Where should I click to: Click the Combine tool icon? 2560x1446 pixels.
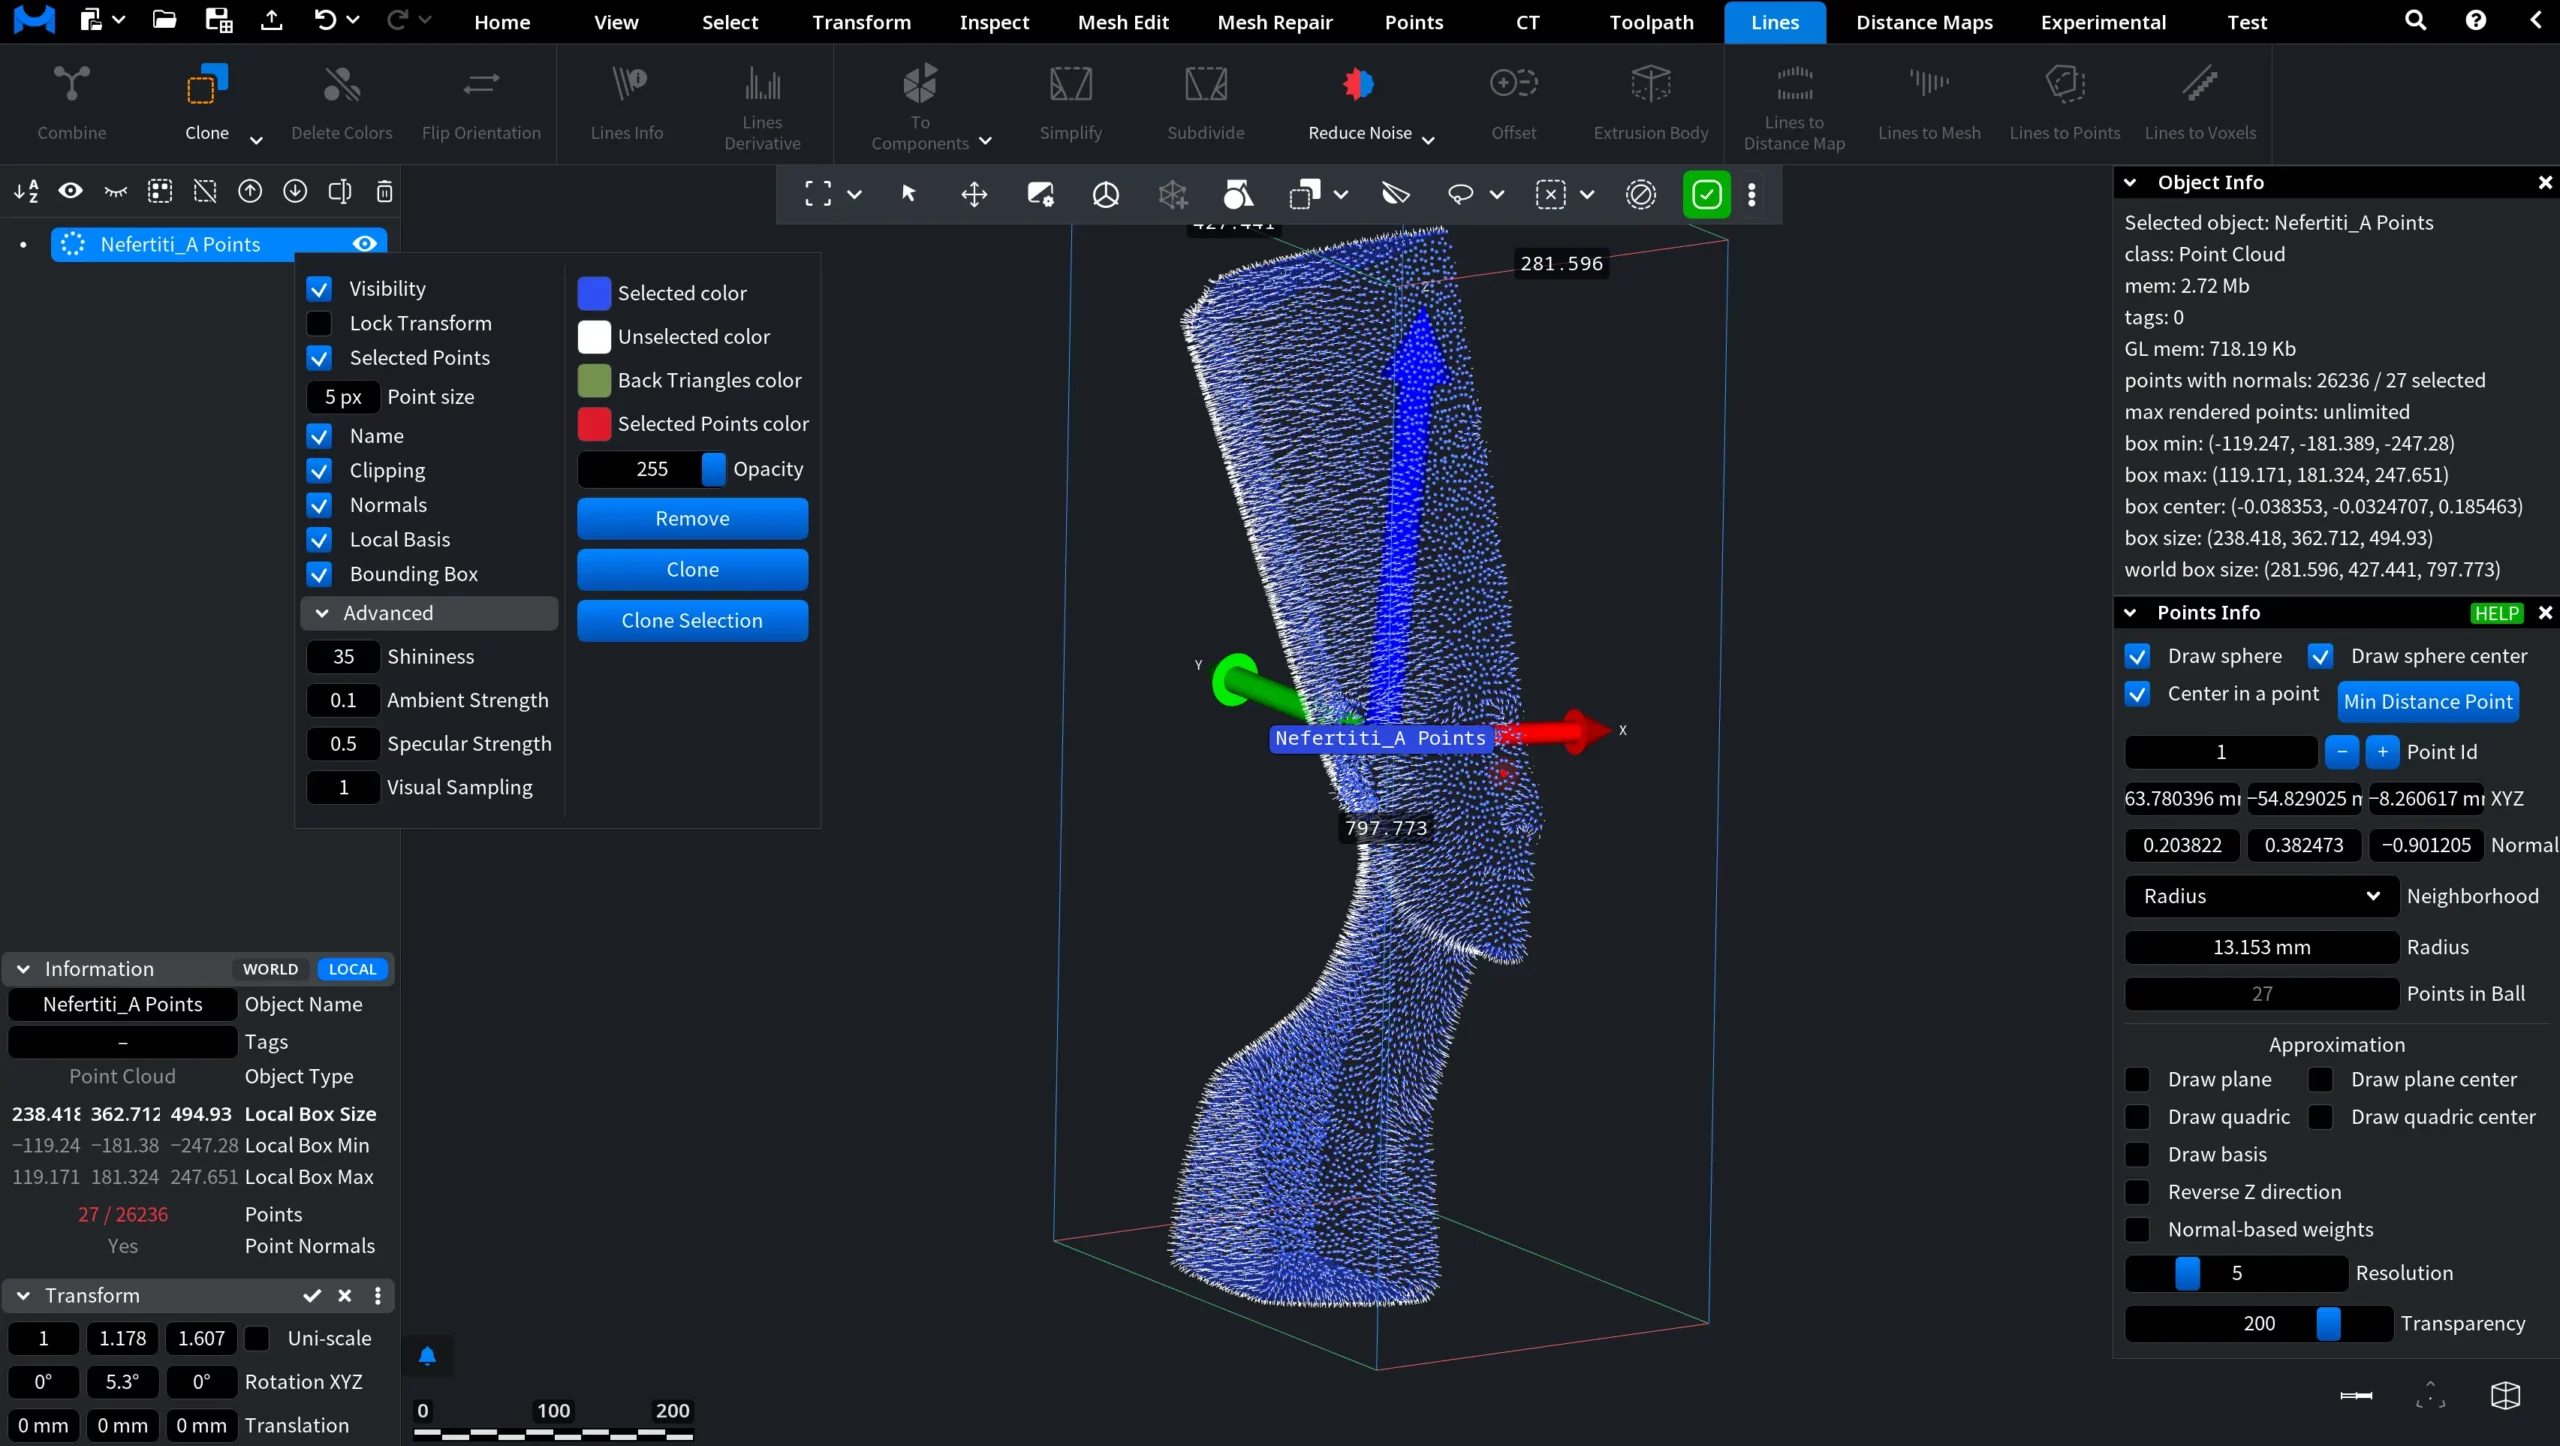coord(71,84)
